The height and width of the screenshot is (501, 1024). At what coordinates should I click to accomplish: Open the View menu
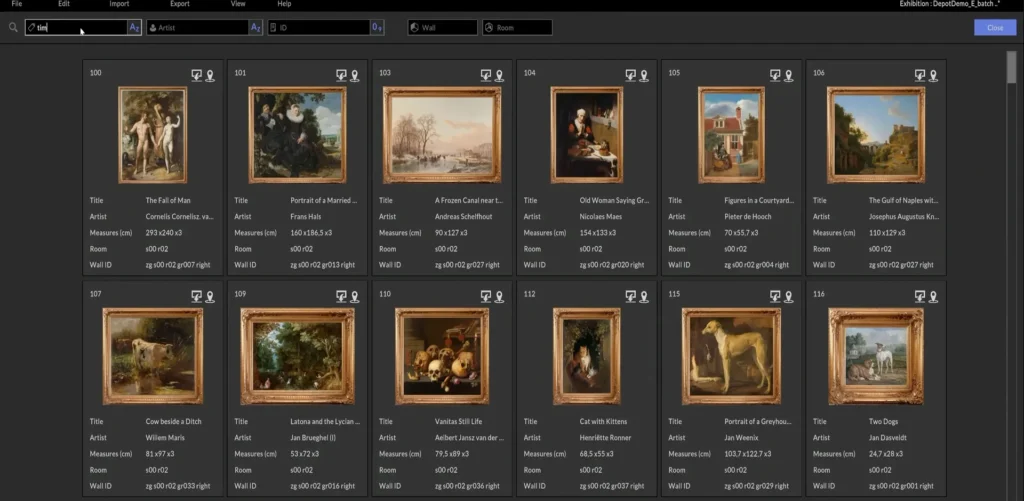click(238, 4)
